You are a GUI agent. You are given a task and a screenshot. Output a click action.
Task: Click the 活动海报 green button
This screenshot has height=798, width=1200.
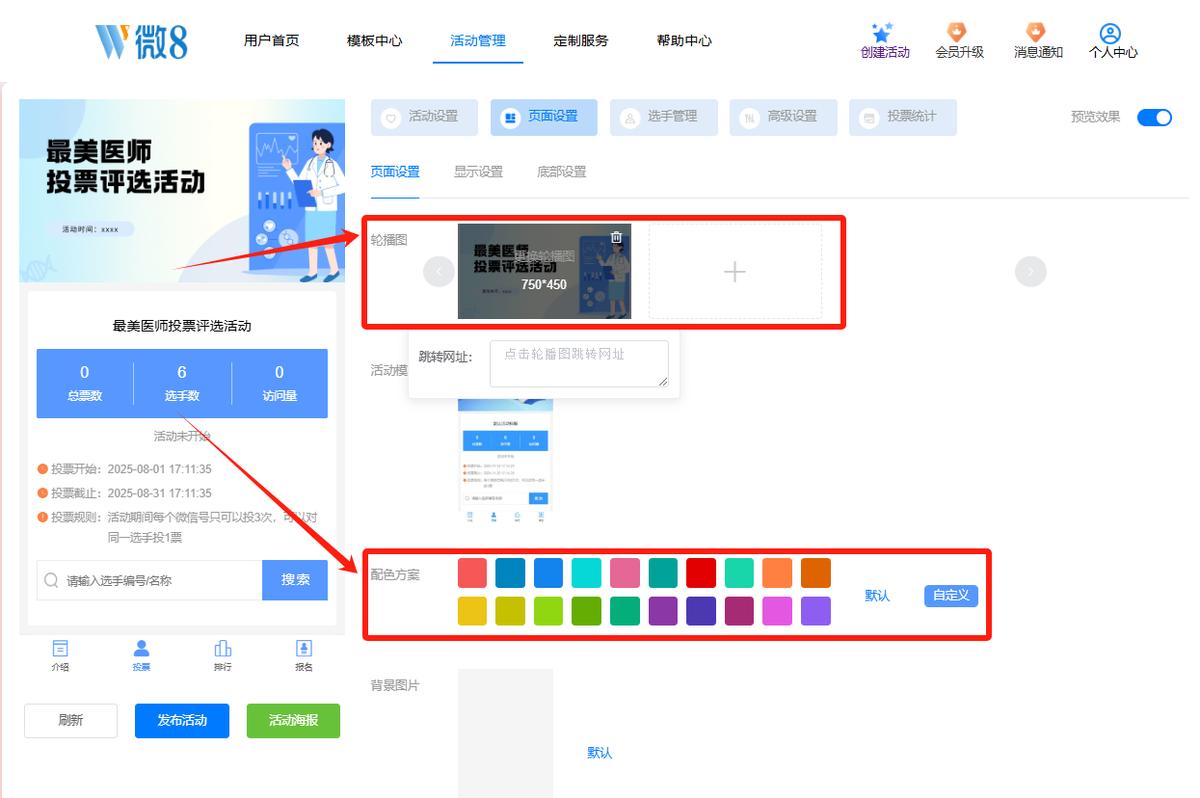(x=293, y=721)
